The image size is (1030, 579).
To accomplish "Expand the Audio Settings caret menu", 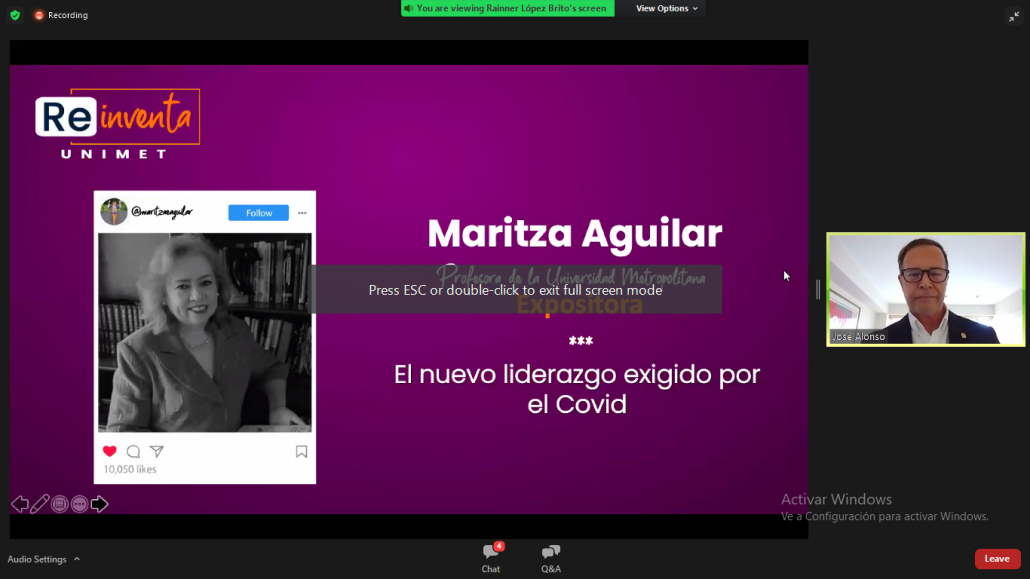I will coord(77,559).
